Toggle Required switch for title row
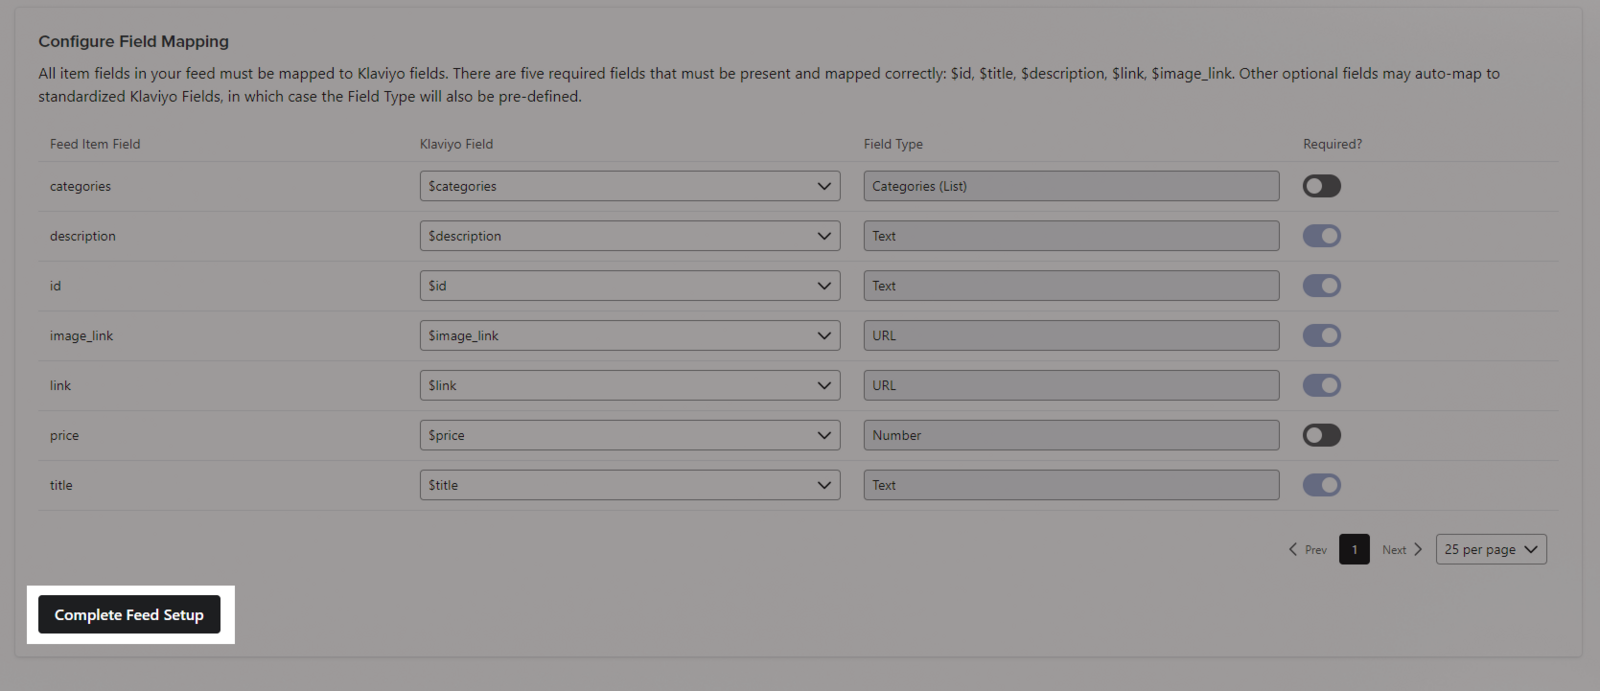This screenshot has height=691, width=1600. tap(1321, 485)
